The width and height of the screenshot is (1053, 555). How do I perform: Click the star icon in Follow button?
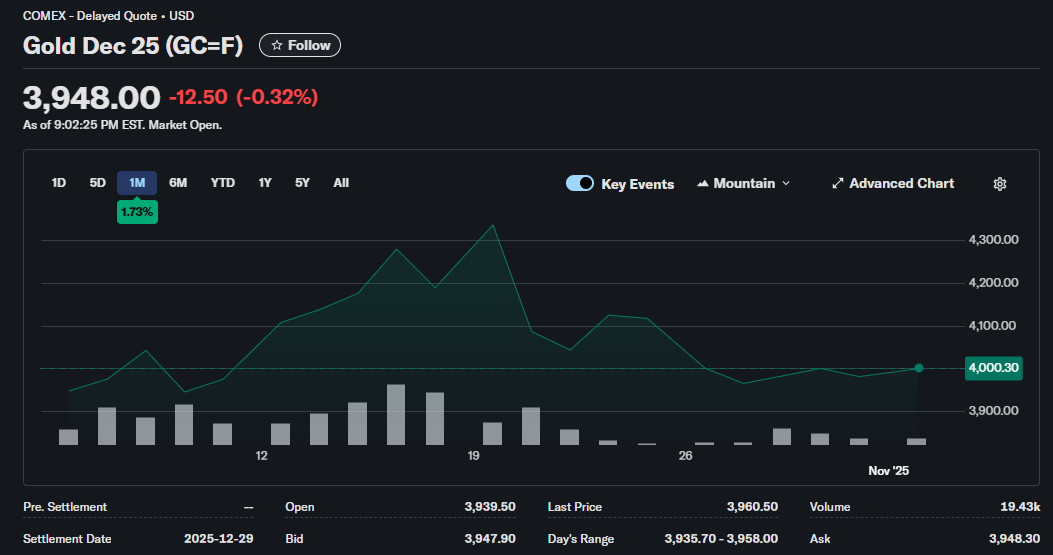(277, 46)
